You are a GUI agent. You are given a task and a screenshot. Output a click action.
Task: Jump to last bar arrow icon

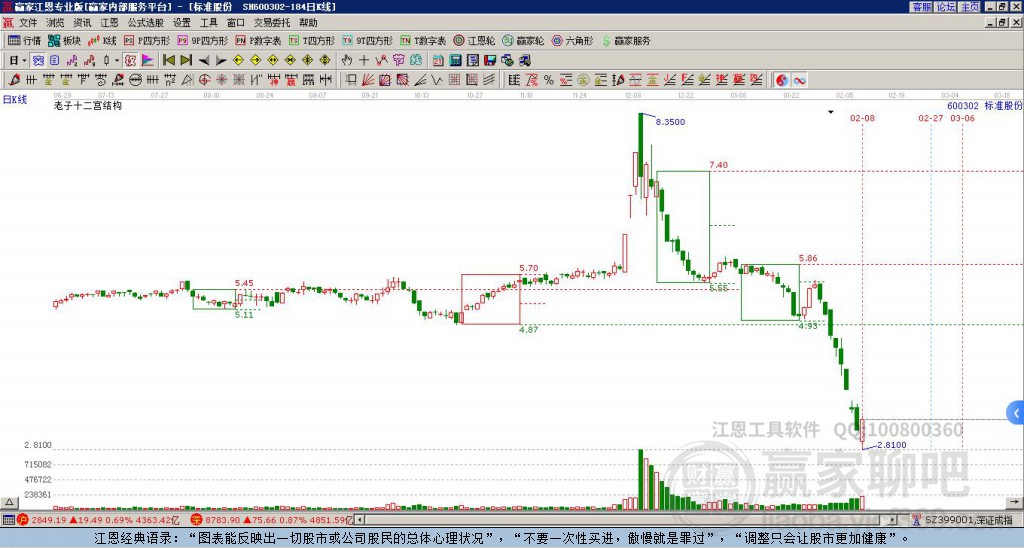(186, 60)
